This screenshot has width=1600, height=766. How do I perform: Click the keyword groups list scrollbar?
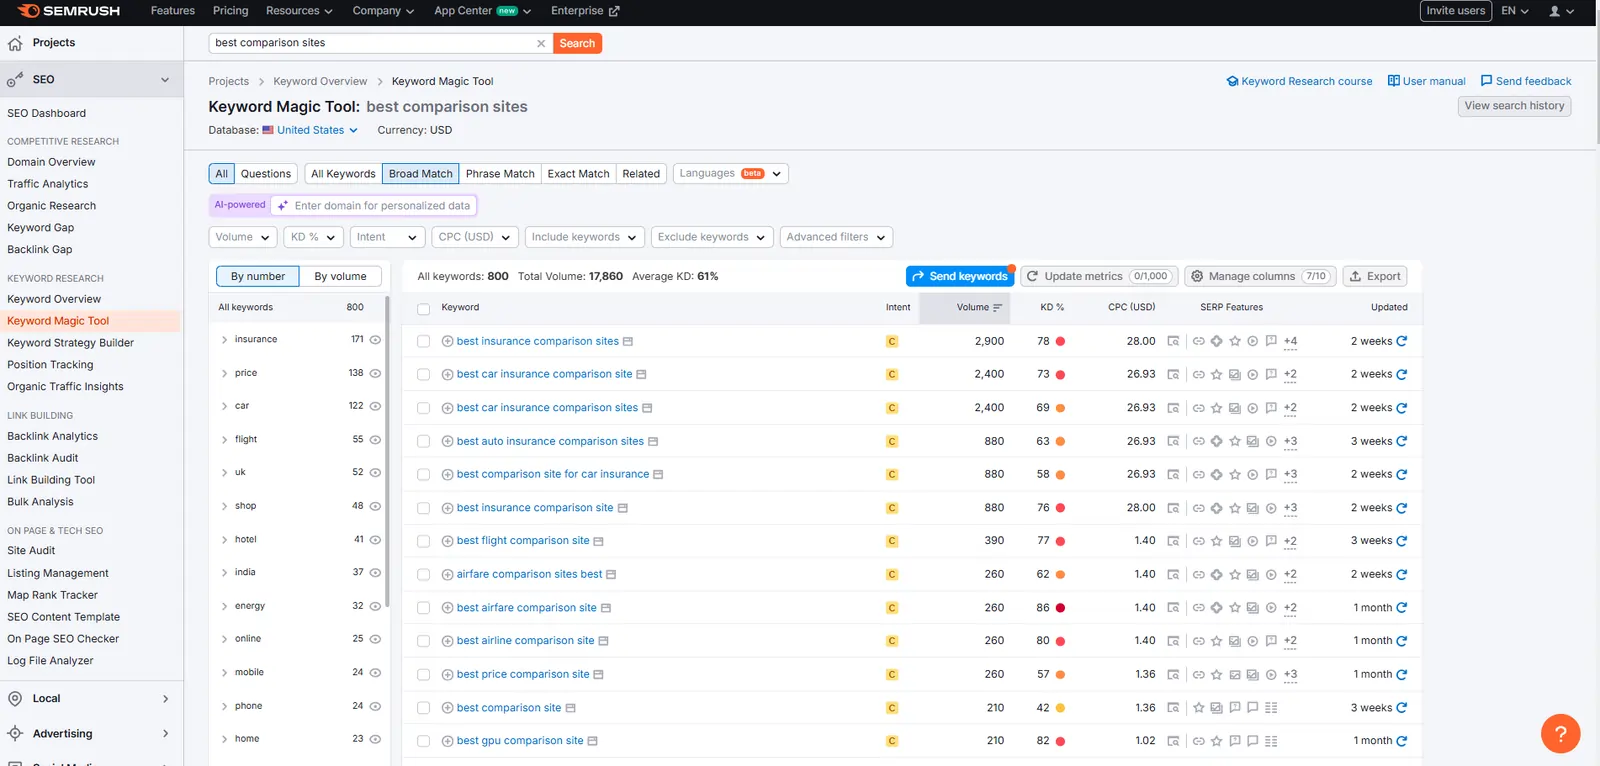tap(387, 450)
